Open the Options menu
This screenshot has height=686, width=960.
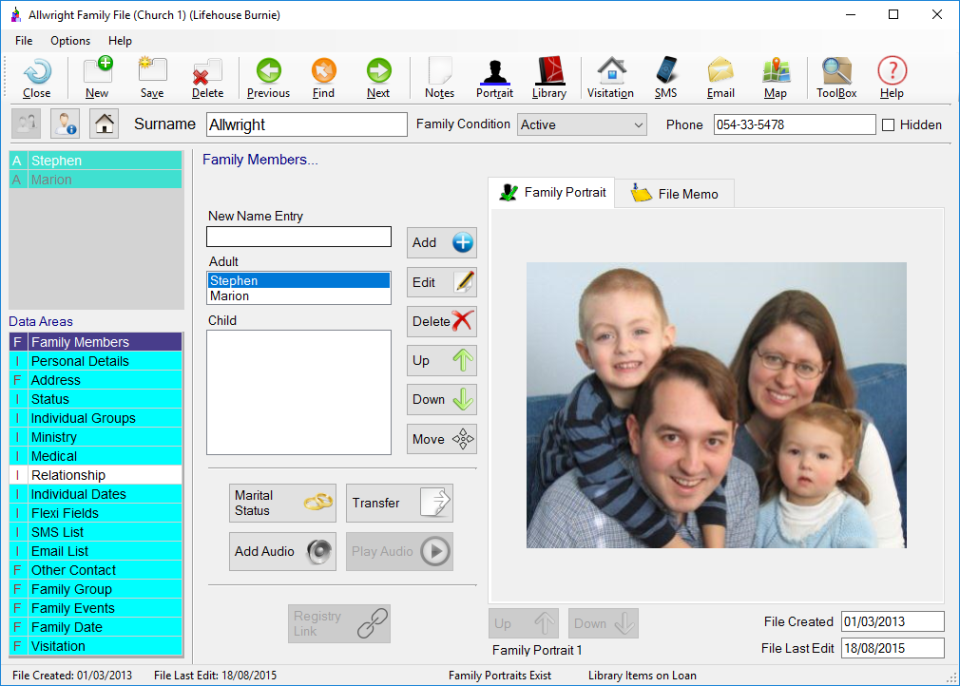(x=70, y=41)
